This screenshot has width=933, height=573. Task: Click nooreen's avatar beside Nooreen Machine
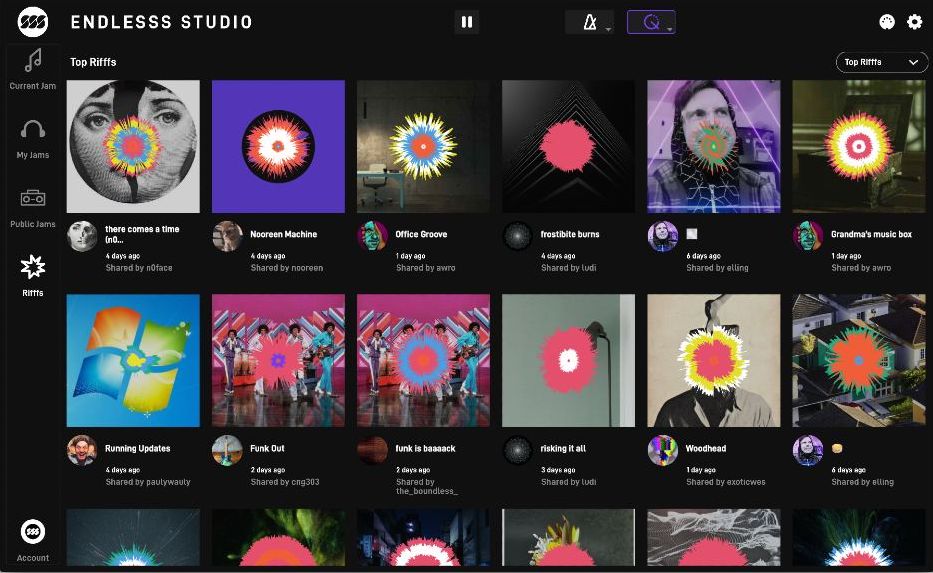[x=227, y=236]
